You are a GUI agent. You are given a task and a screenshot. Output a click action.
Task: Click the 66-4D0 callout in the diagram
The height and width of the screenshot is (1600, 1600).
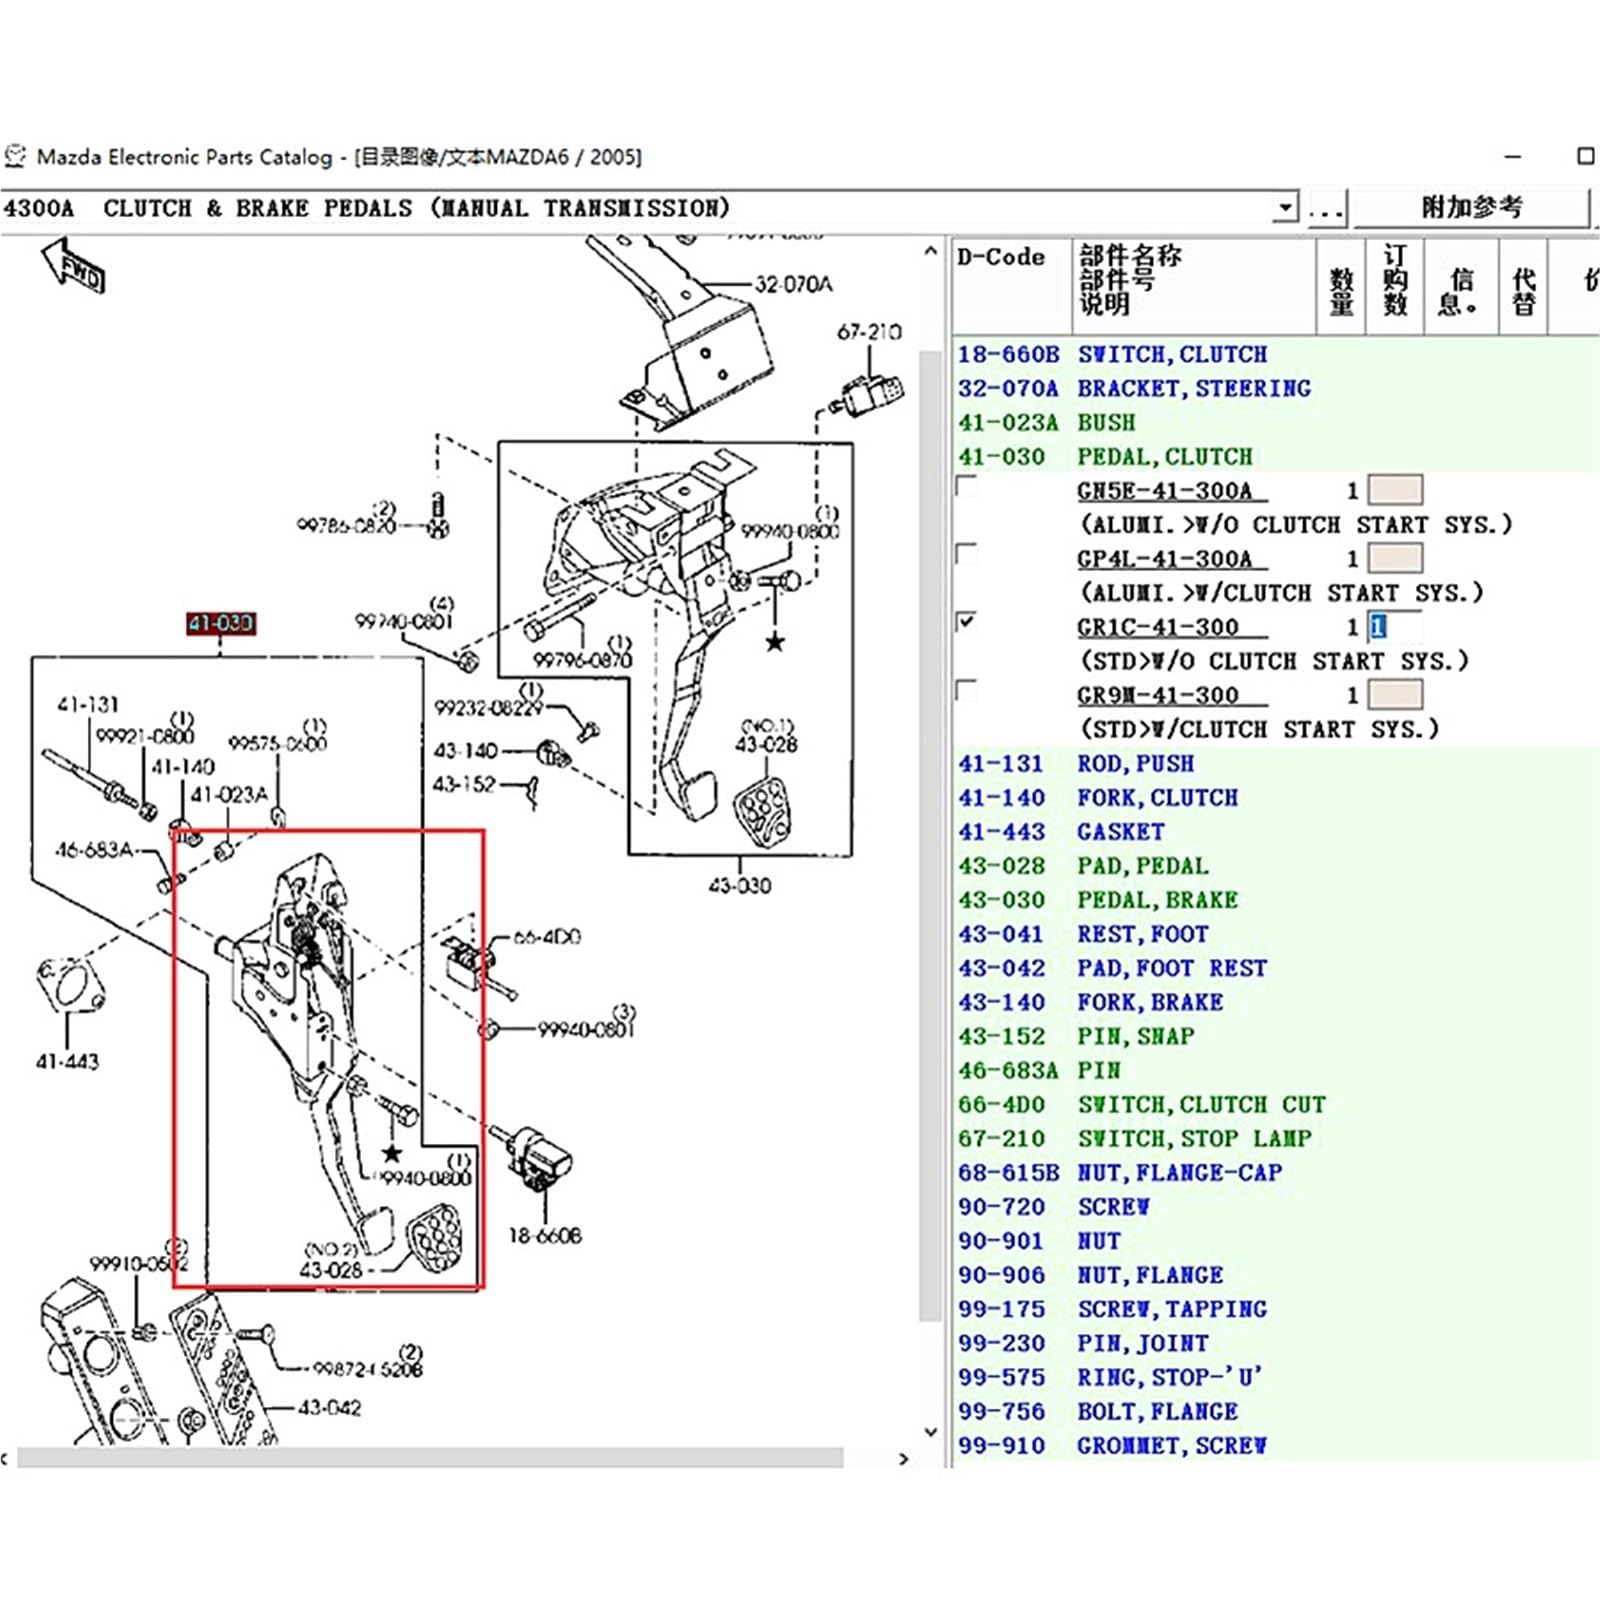(x=547, y=937)
